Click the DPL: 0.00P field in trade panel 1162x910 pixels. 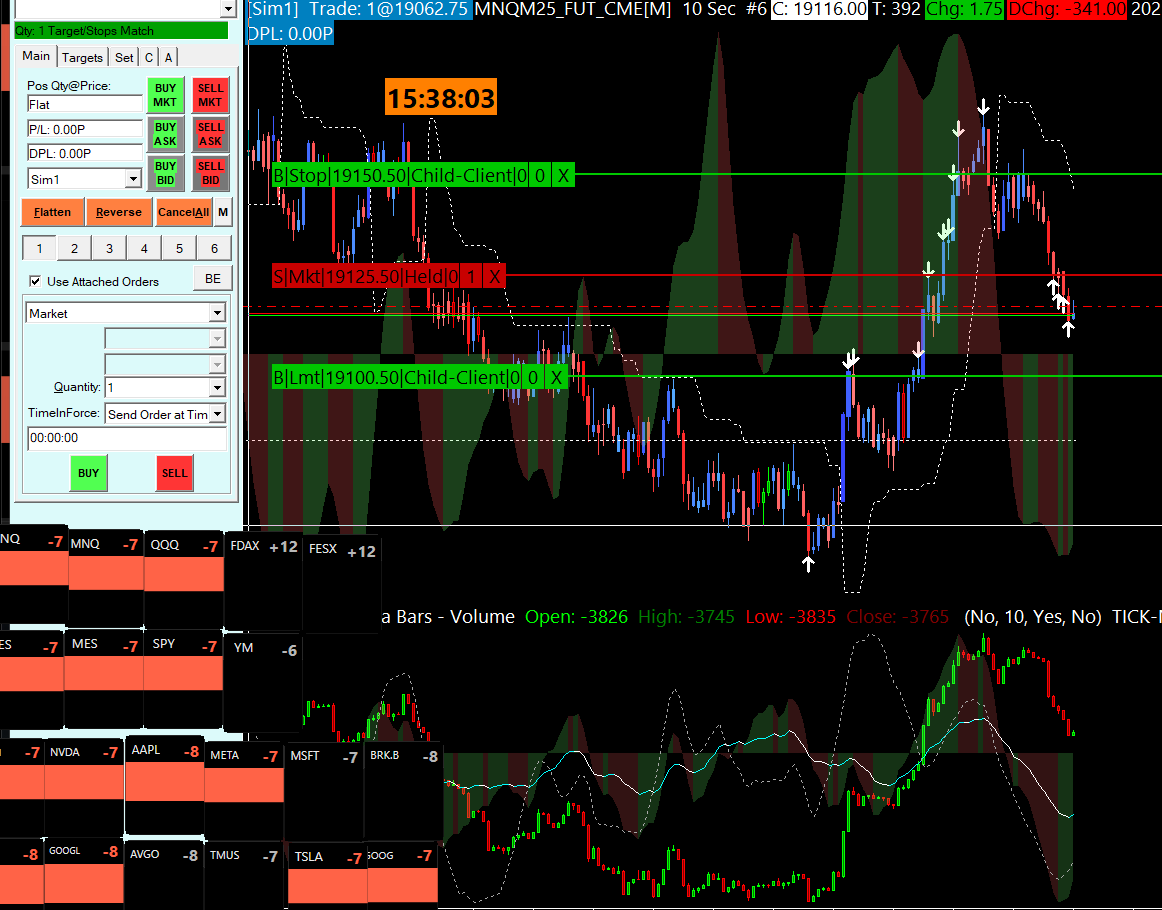point(84,153)
